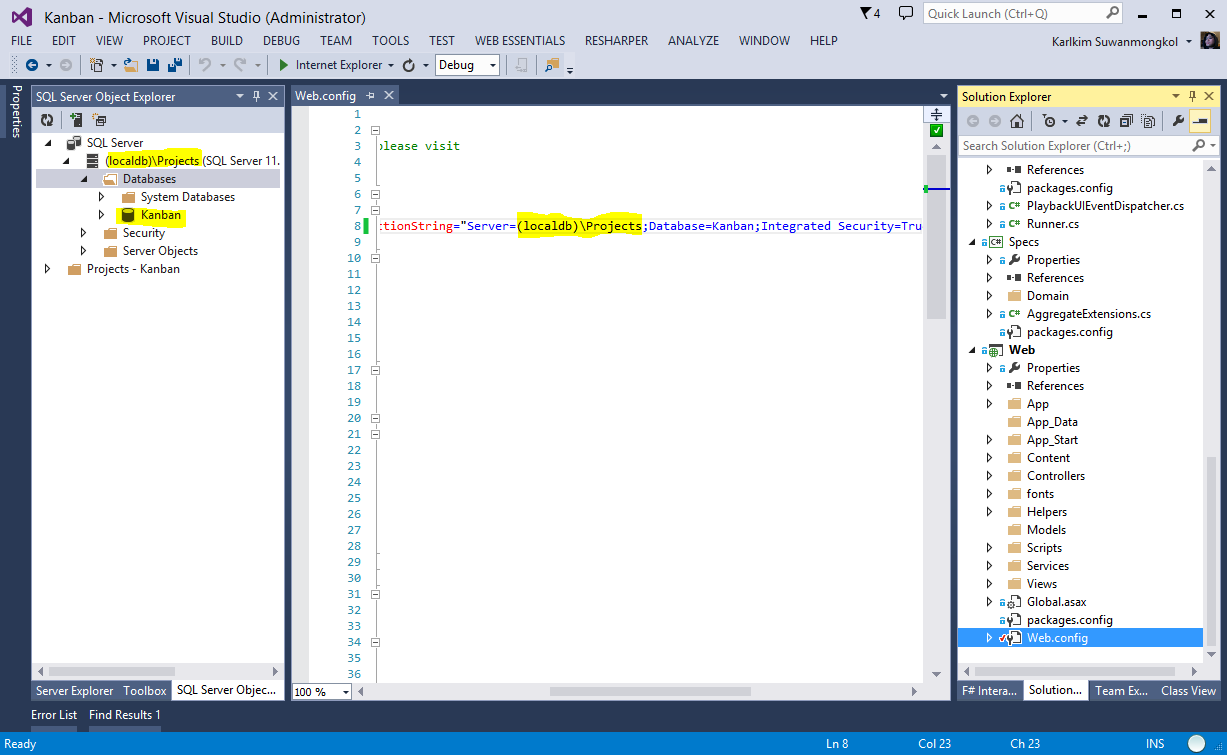Viewport: 1227px width, 755px height.
Task: Click the Solution Explorer refresh icon
Action: coord(1104,121)
